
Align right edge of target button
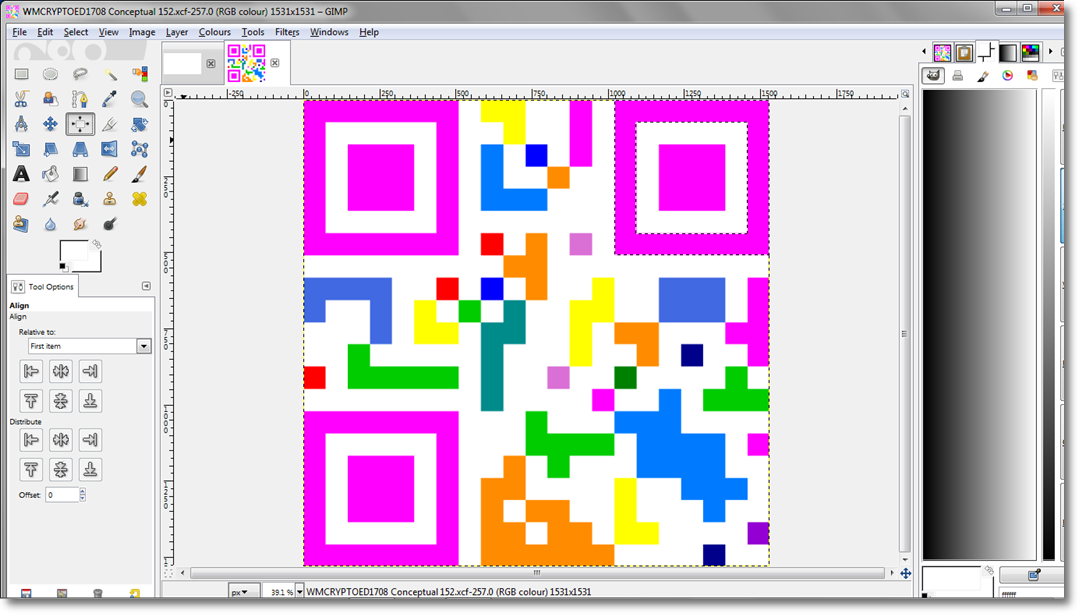(90, 371)
